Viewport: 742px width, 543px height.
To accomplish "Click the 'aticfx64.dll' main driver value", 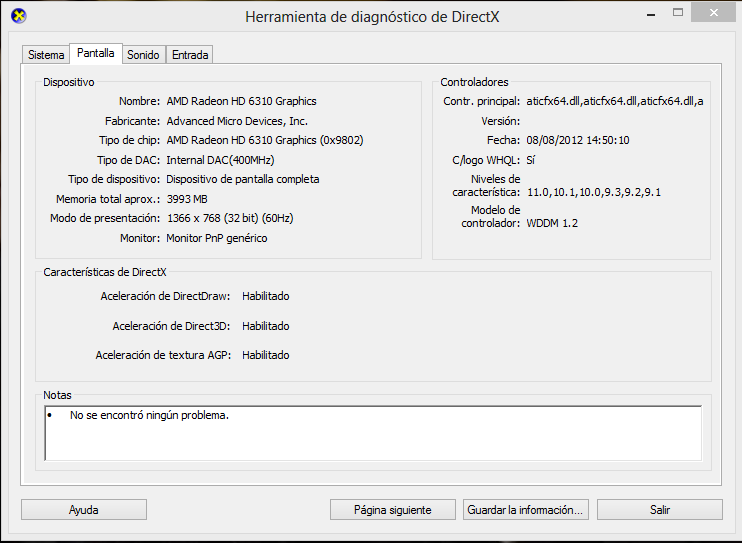I will (x=615, y=101).
